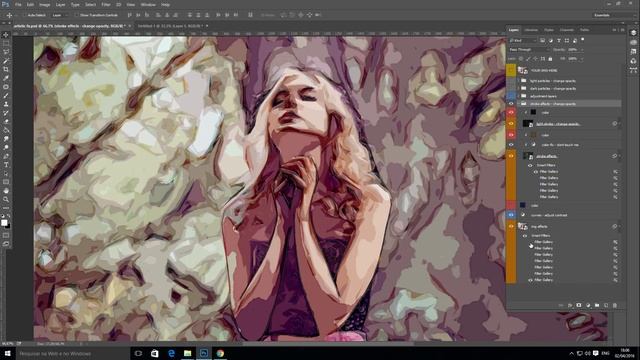Viewport: 640px width, 360px height.
Task: Show the light particles group
Action: [511, 81]
